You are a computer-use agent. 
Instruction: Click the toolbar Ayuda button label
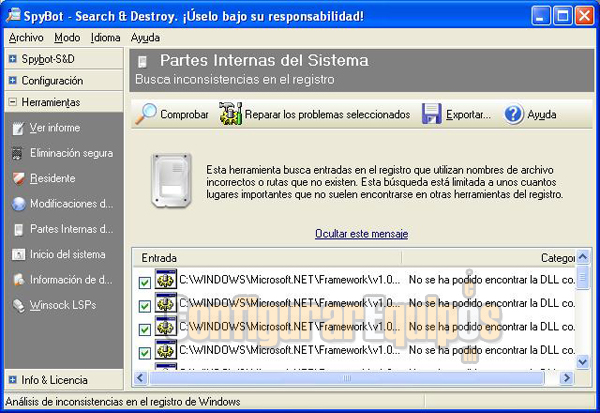541,114
